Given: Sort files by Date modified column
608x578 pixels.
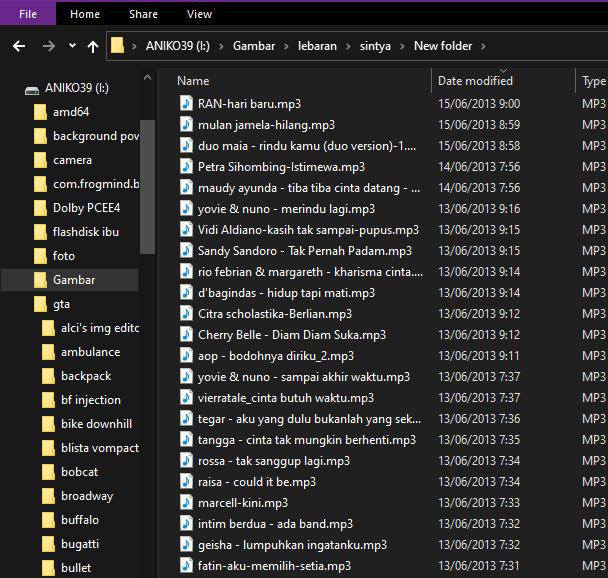Looking at the screenshot, I should tap(475, 81).
